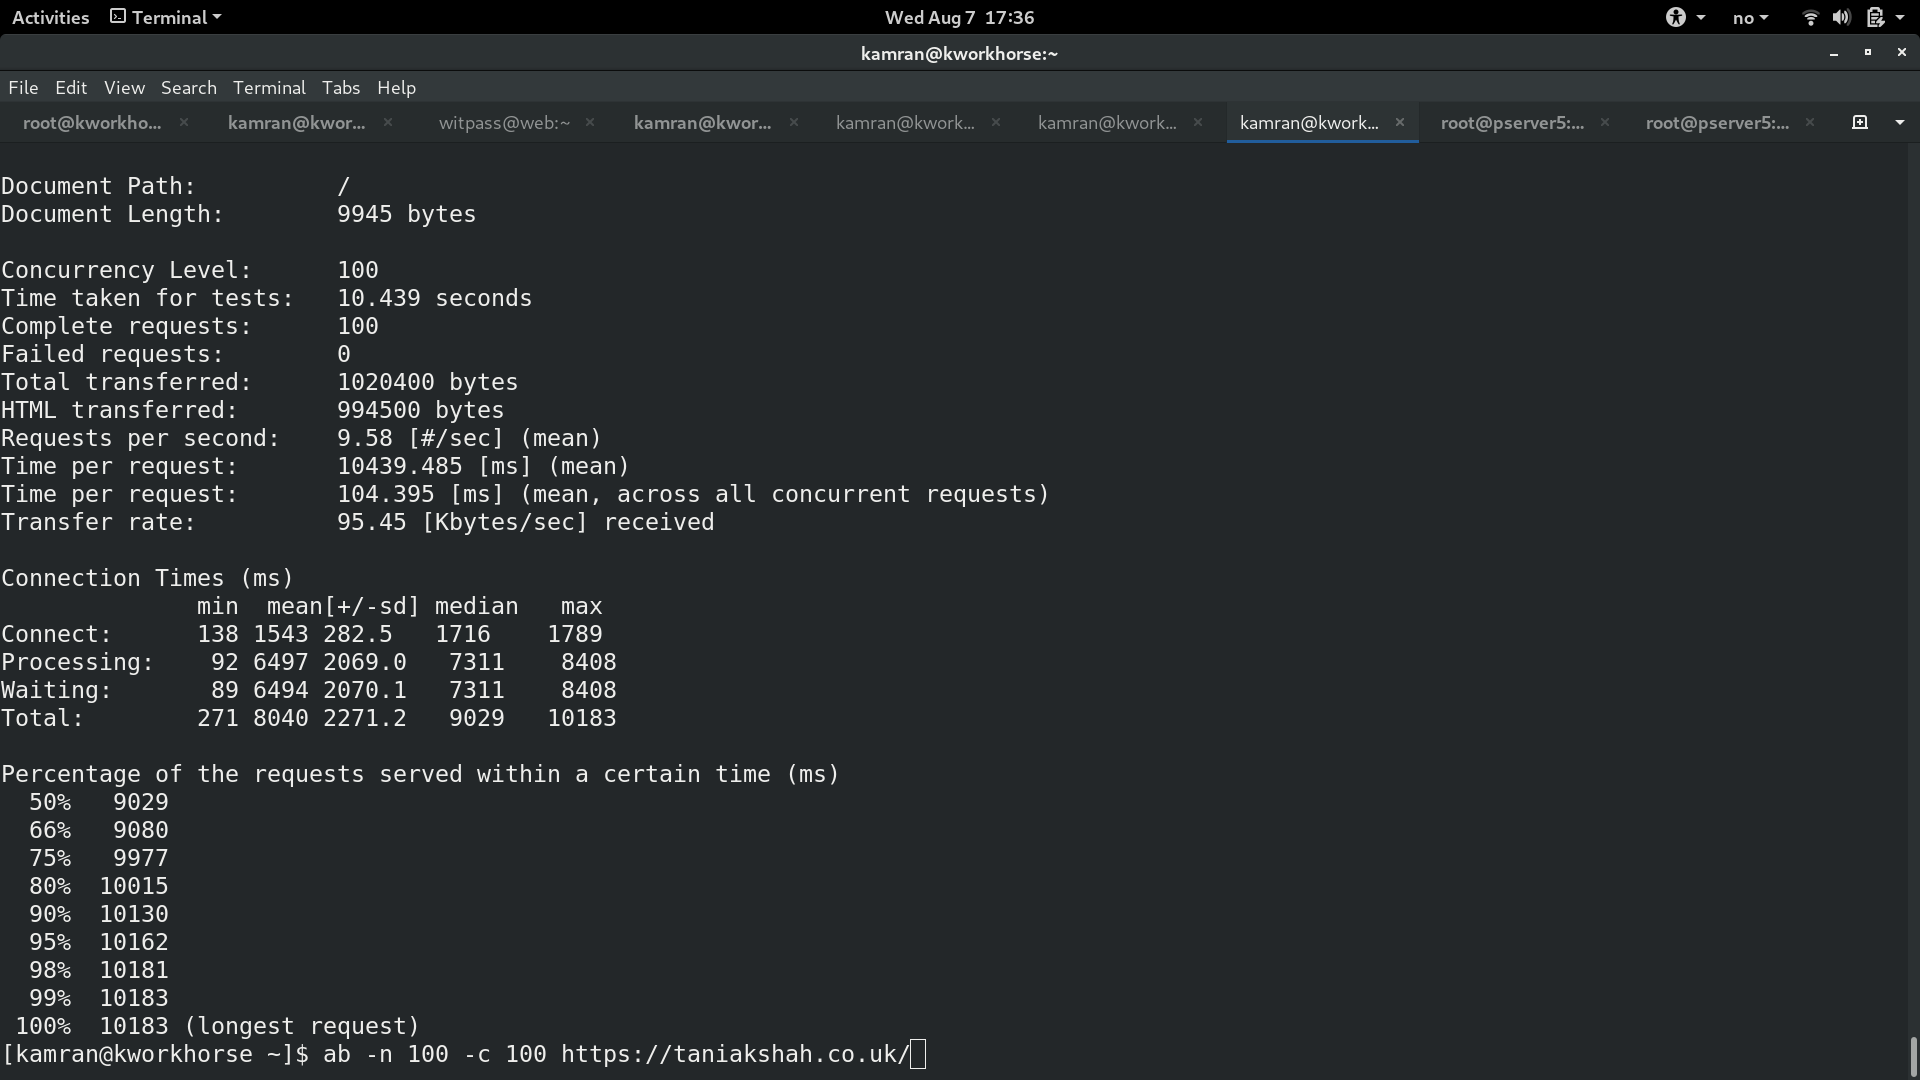Click the Activities button
Viewport: 1920px width, 1080px height.
click(50, 17)
